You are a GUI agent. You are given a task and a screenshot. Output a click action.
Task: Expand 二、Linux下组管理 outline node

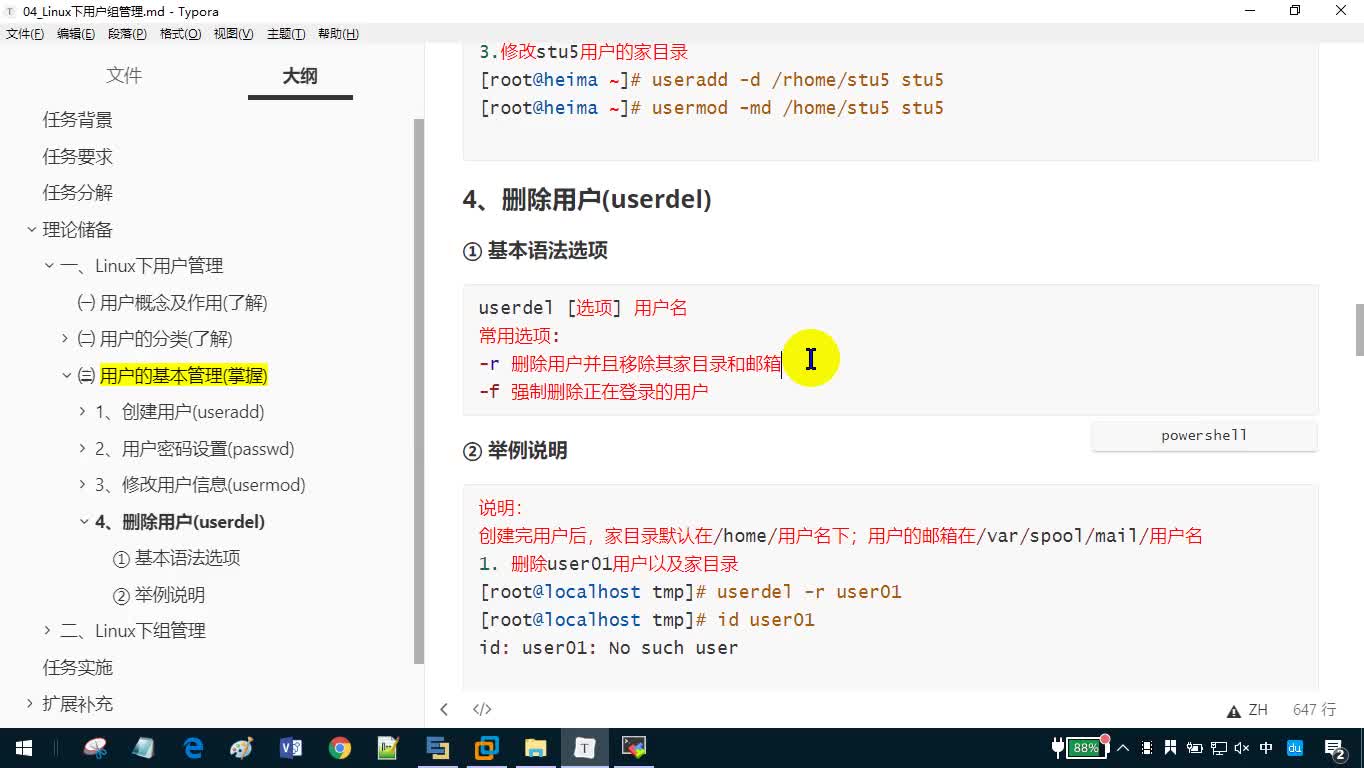(48, 631)
